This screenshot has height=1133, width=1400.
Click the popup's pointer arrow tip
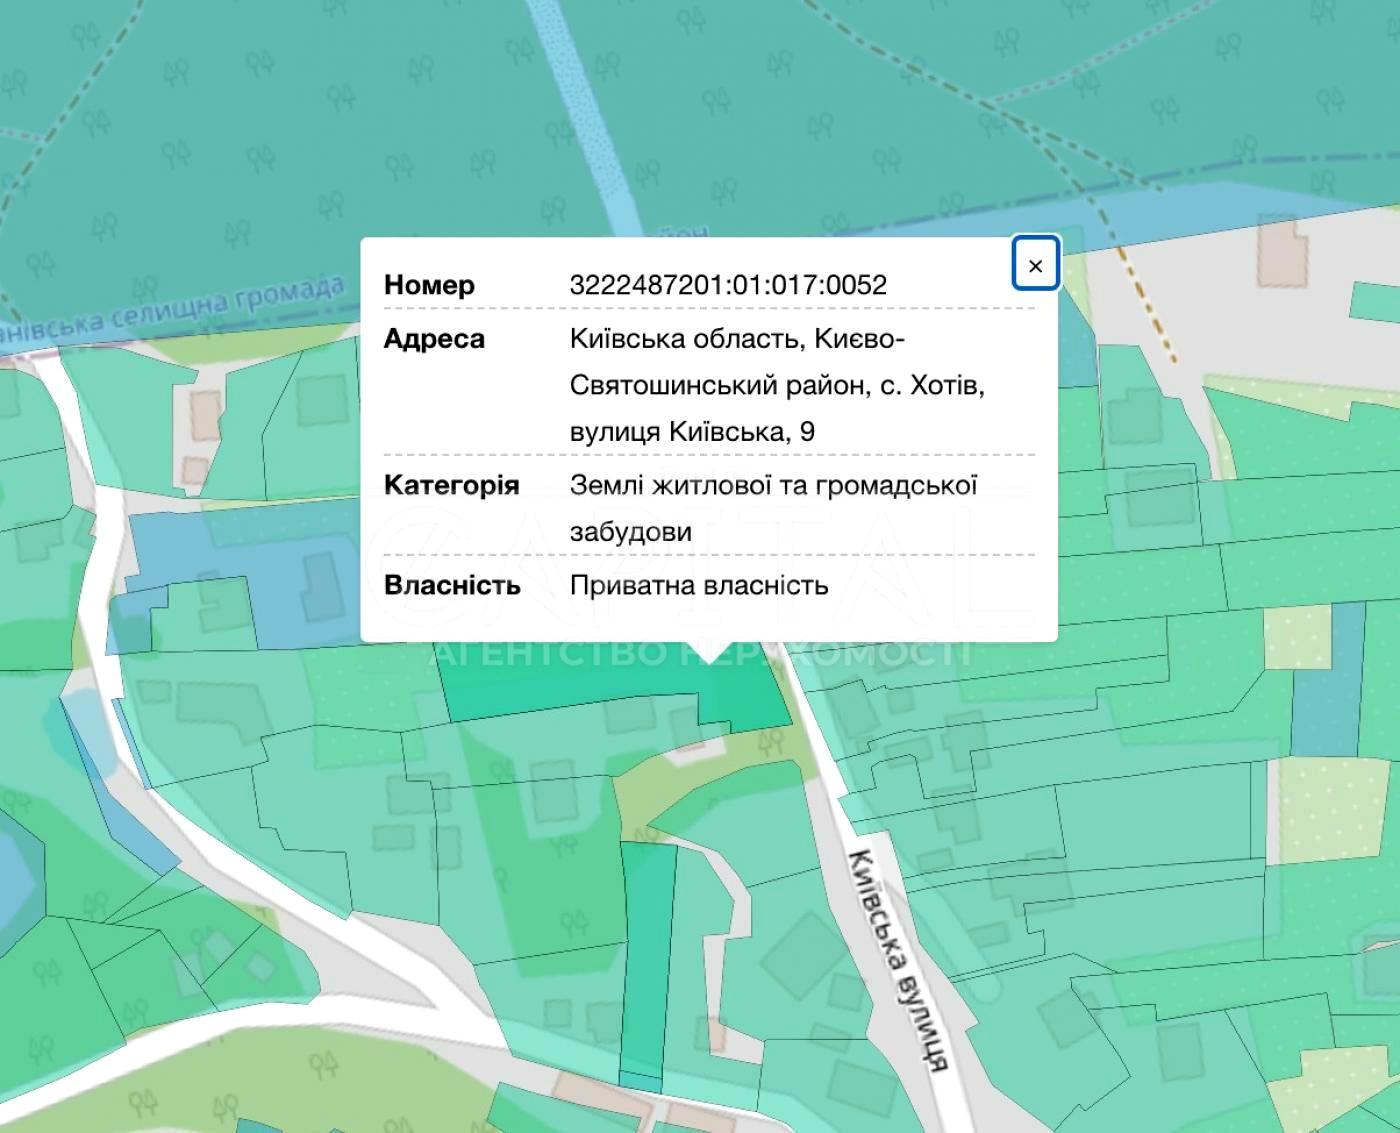click(709, 659)
